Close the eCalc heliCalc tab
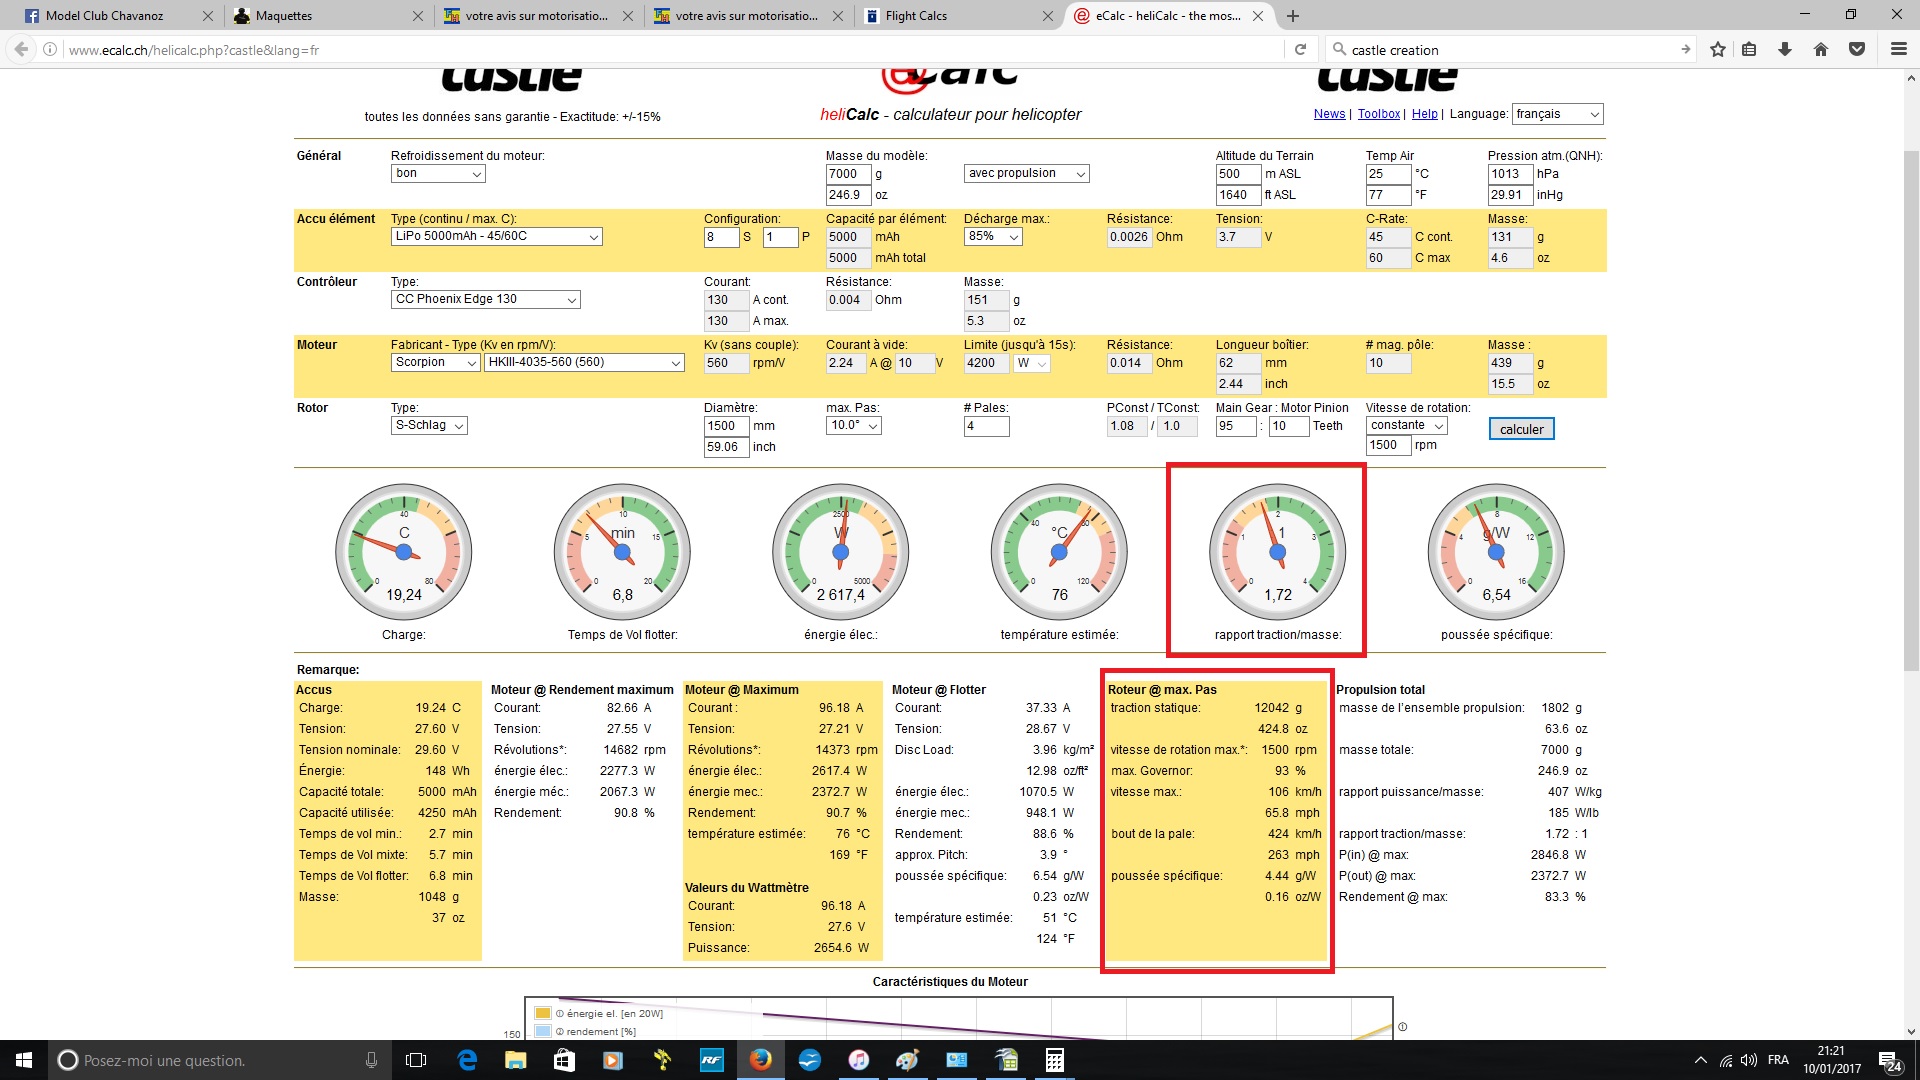Image resolution: width=1920 pixels, height=1080 pixels. 1258,16
